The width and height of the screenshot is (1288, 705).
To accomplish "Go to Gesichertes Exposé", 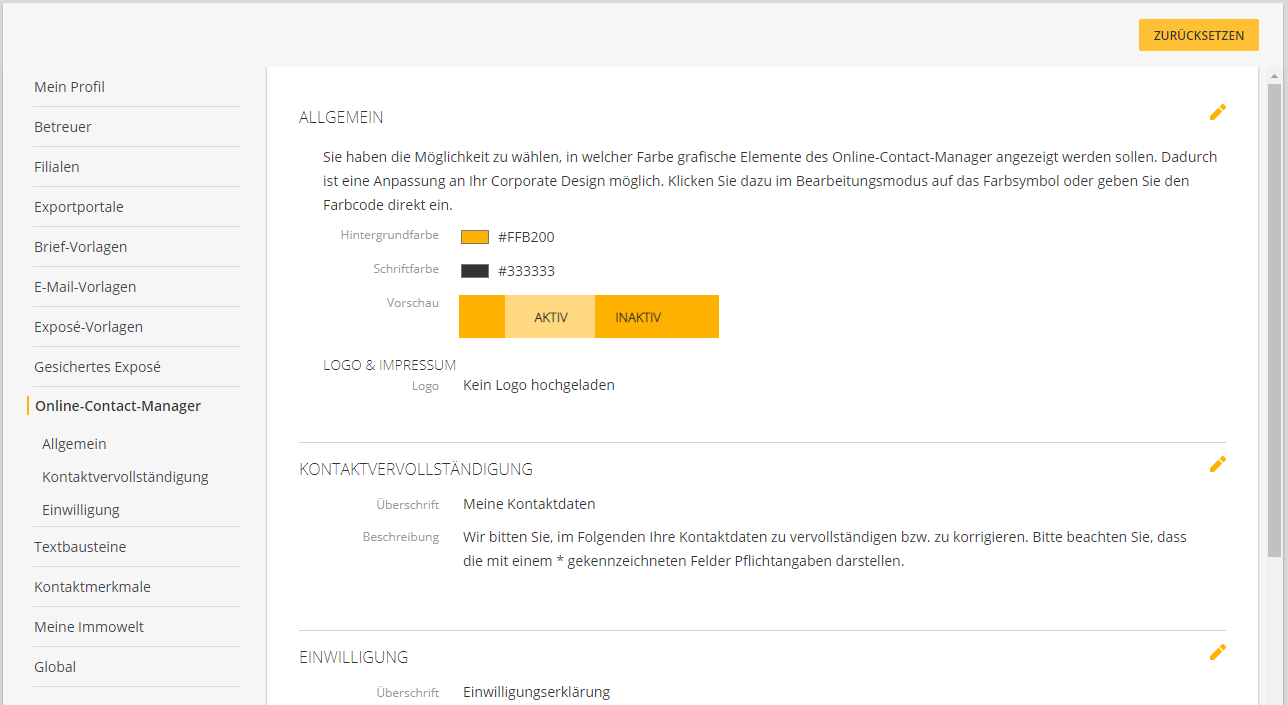I will 97,367.
